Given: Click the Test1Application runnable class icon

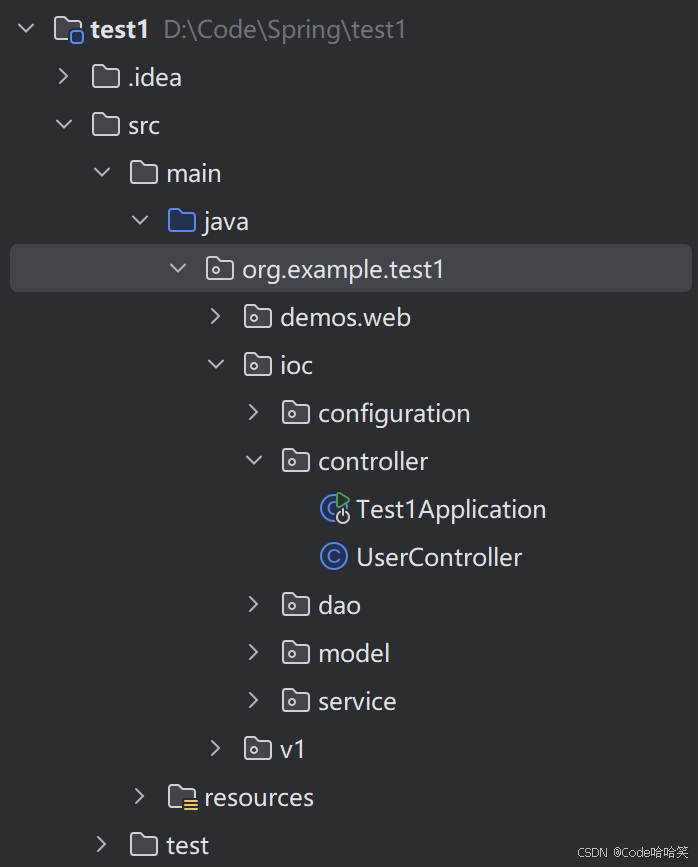Looking at the screenshot, I should (x=334, y=509).
